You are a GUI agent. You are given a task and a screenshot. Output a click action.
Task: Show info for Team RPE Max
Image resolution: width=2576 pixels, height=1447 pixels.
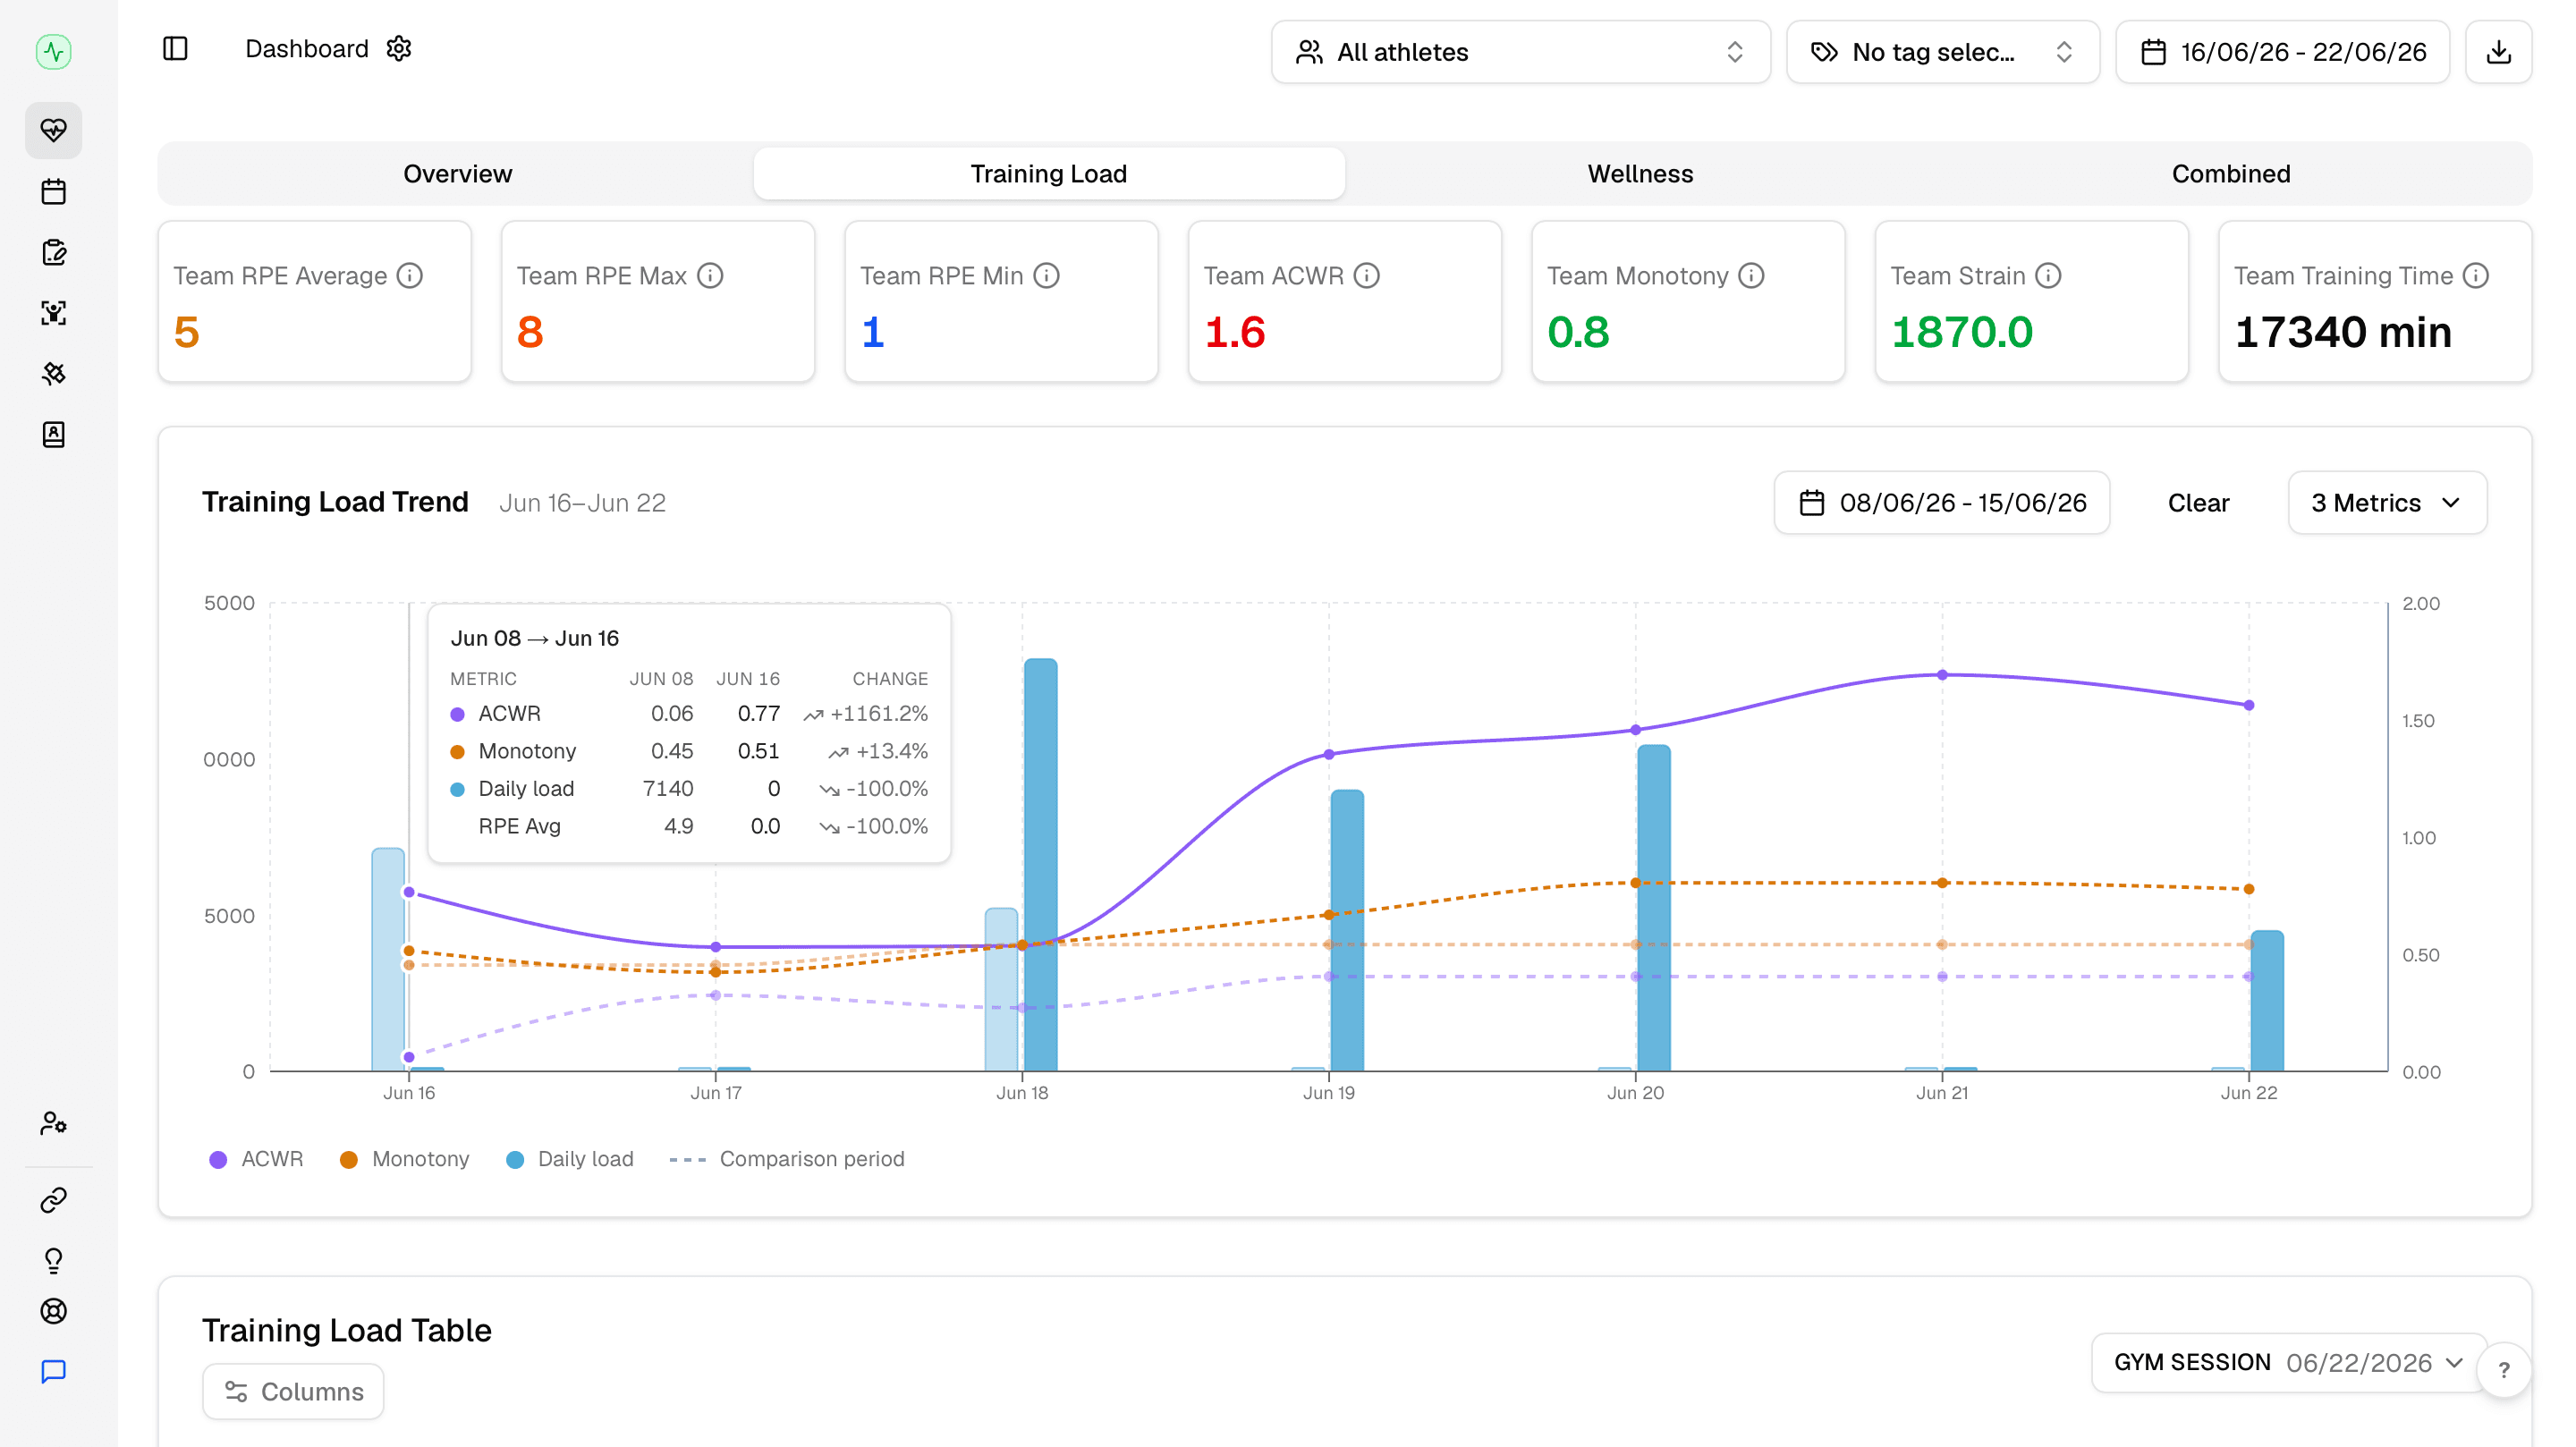tap(710, 276)
